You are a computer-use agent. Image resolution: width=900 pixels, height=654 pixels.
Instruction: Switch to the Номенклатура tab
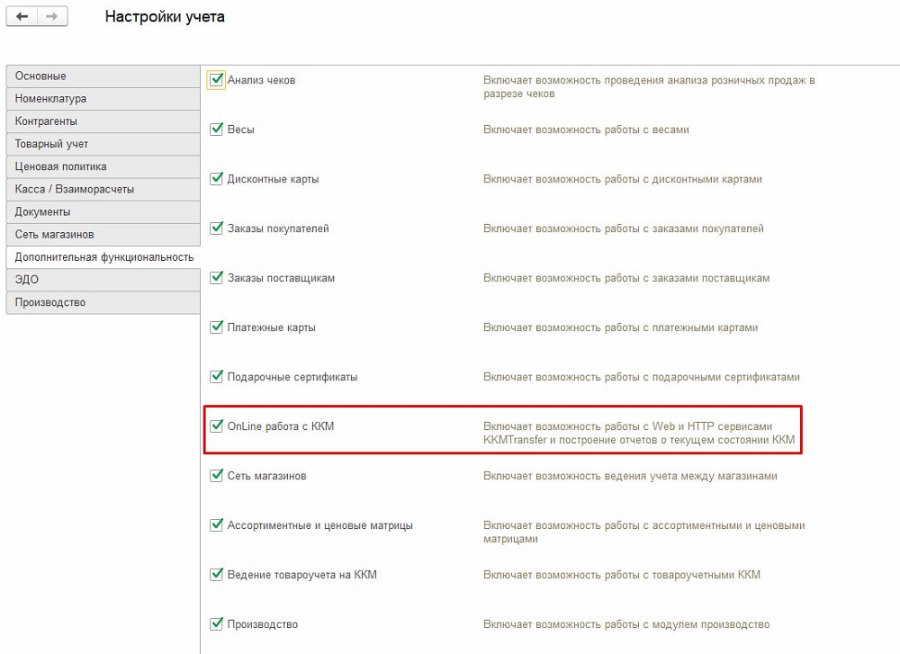pyautogui.click(x=103, y=99)
